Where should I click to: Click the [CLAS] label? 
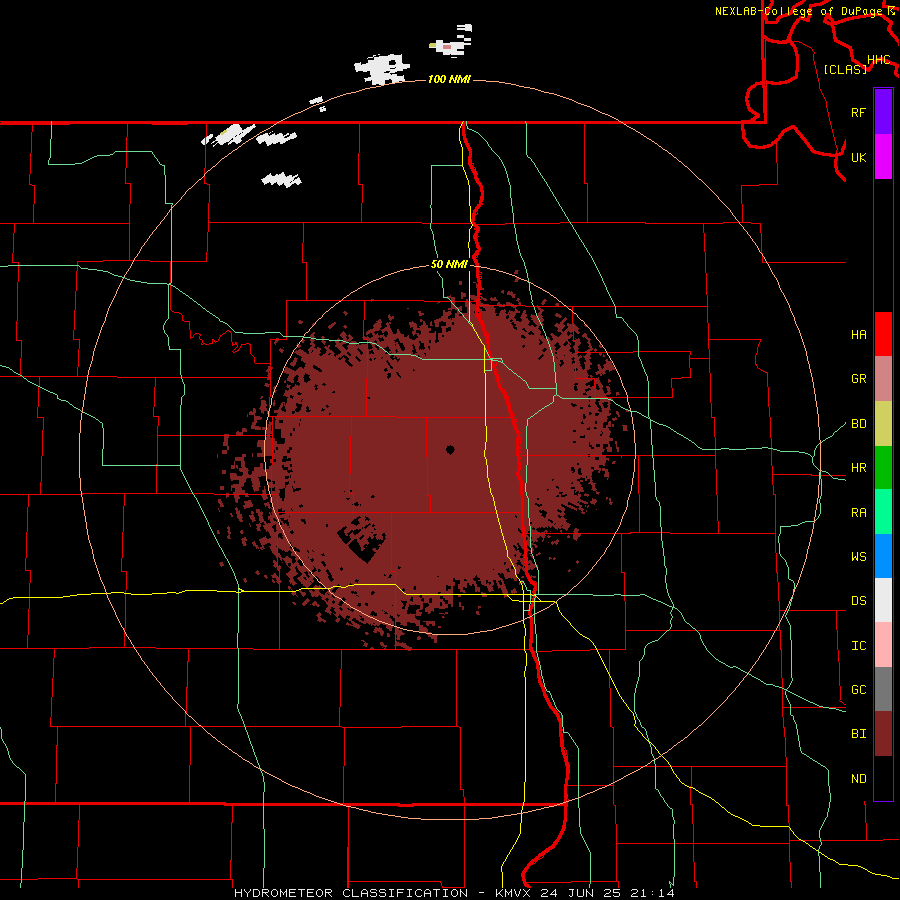click(845, 69)
